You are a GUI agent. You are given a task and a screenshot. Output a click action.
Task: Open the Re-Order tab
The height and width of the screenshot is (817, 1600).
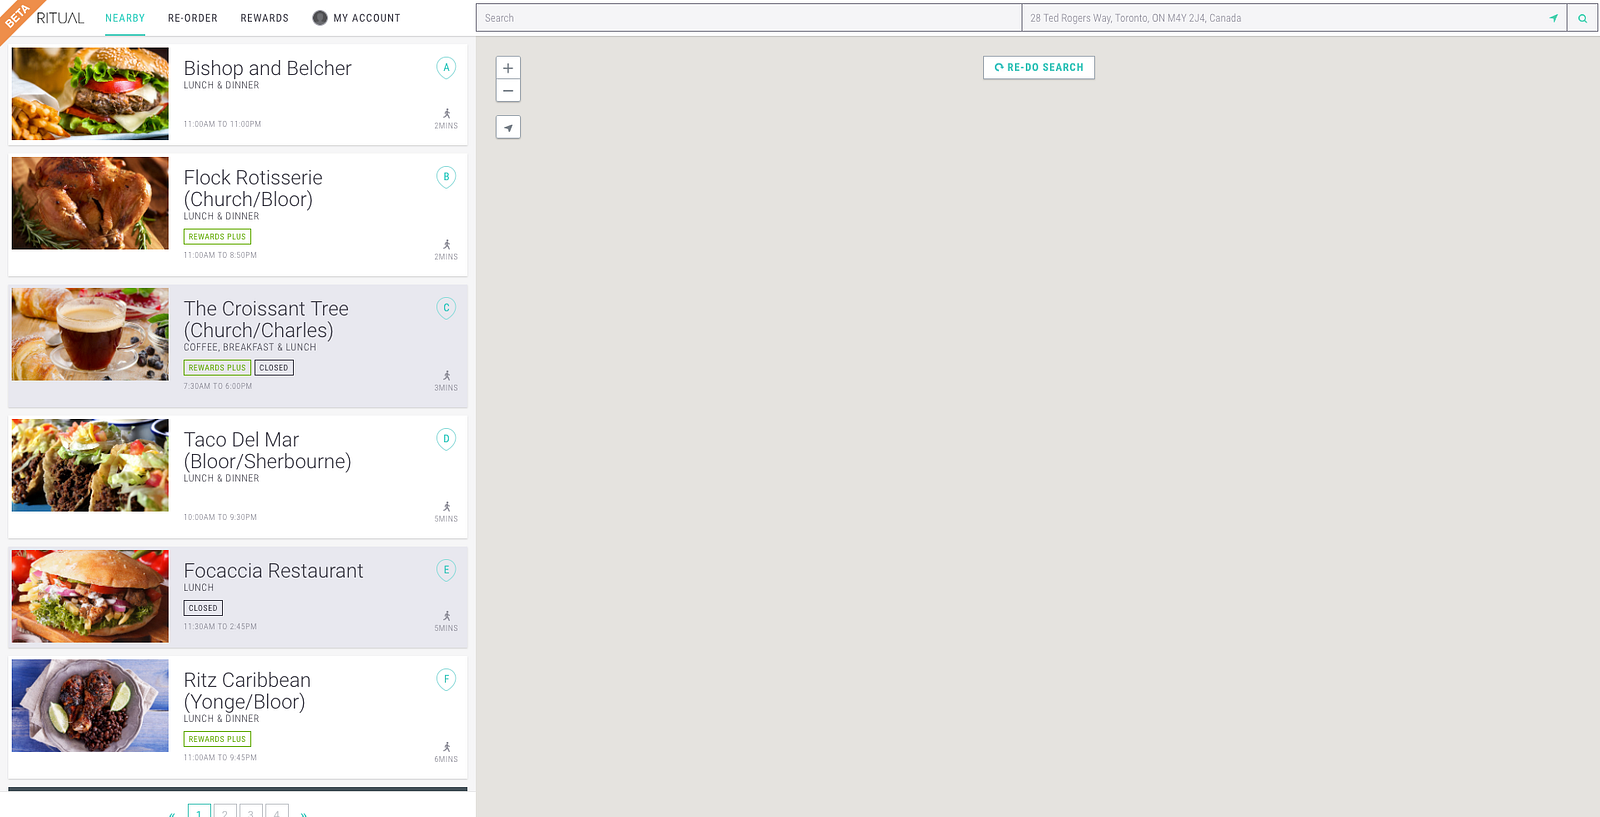[193, 18]
